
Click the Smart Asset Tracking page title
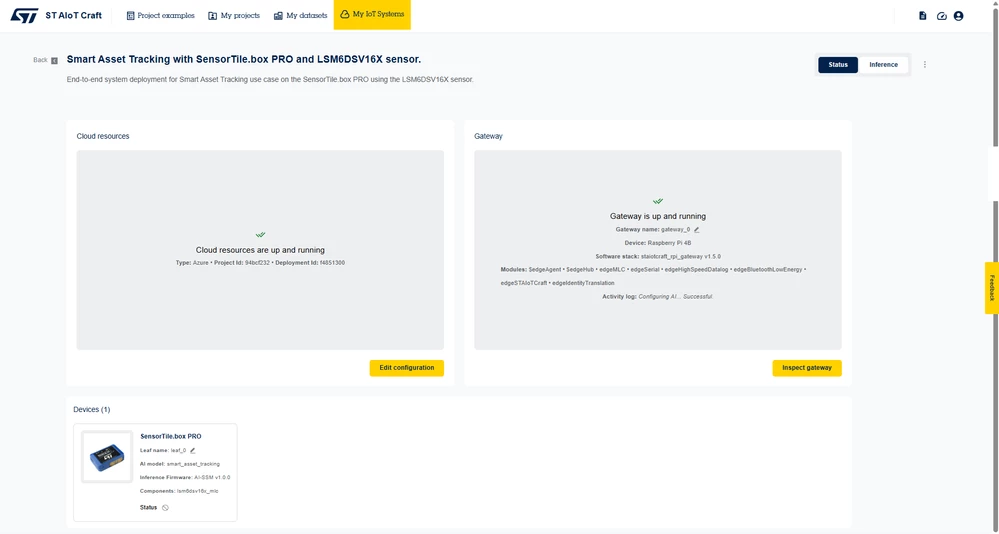243,59
